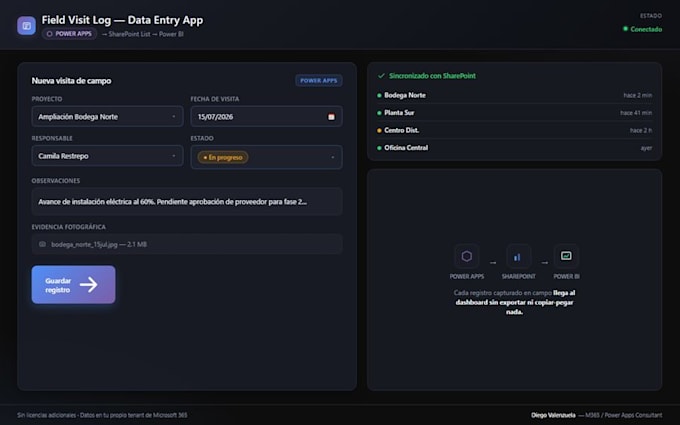680x425 pixels.
Task: Select the Oficina Central sync row
Action: tap(514, 148)
